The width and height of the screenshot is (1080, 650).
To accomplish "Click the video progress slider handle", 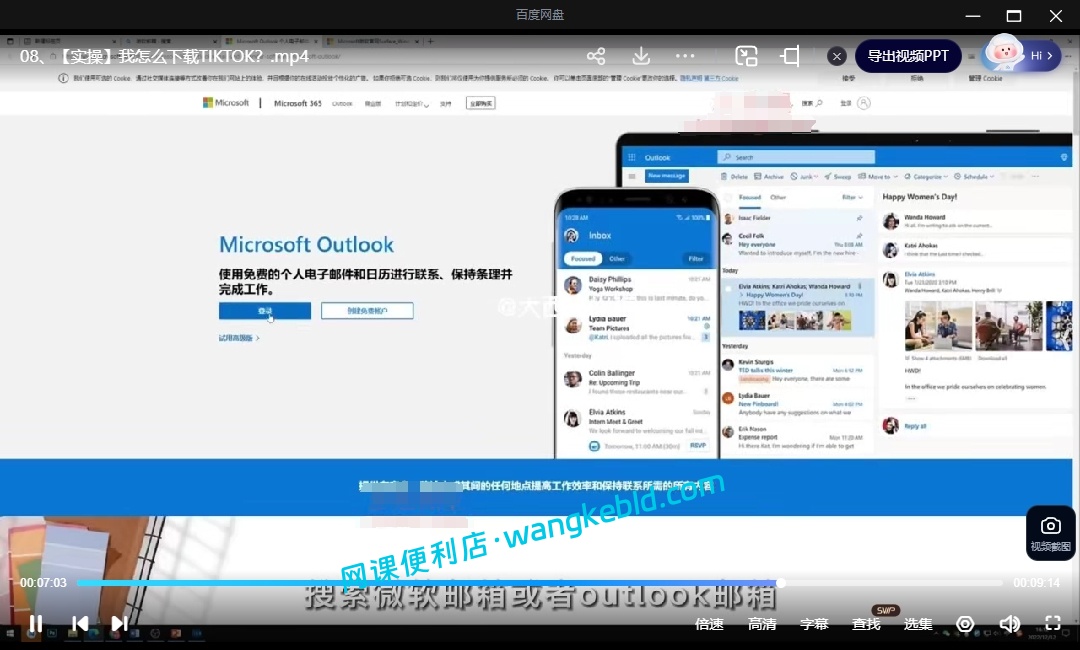I will click(781, 583).
